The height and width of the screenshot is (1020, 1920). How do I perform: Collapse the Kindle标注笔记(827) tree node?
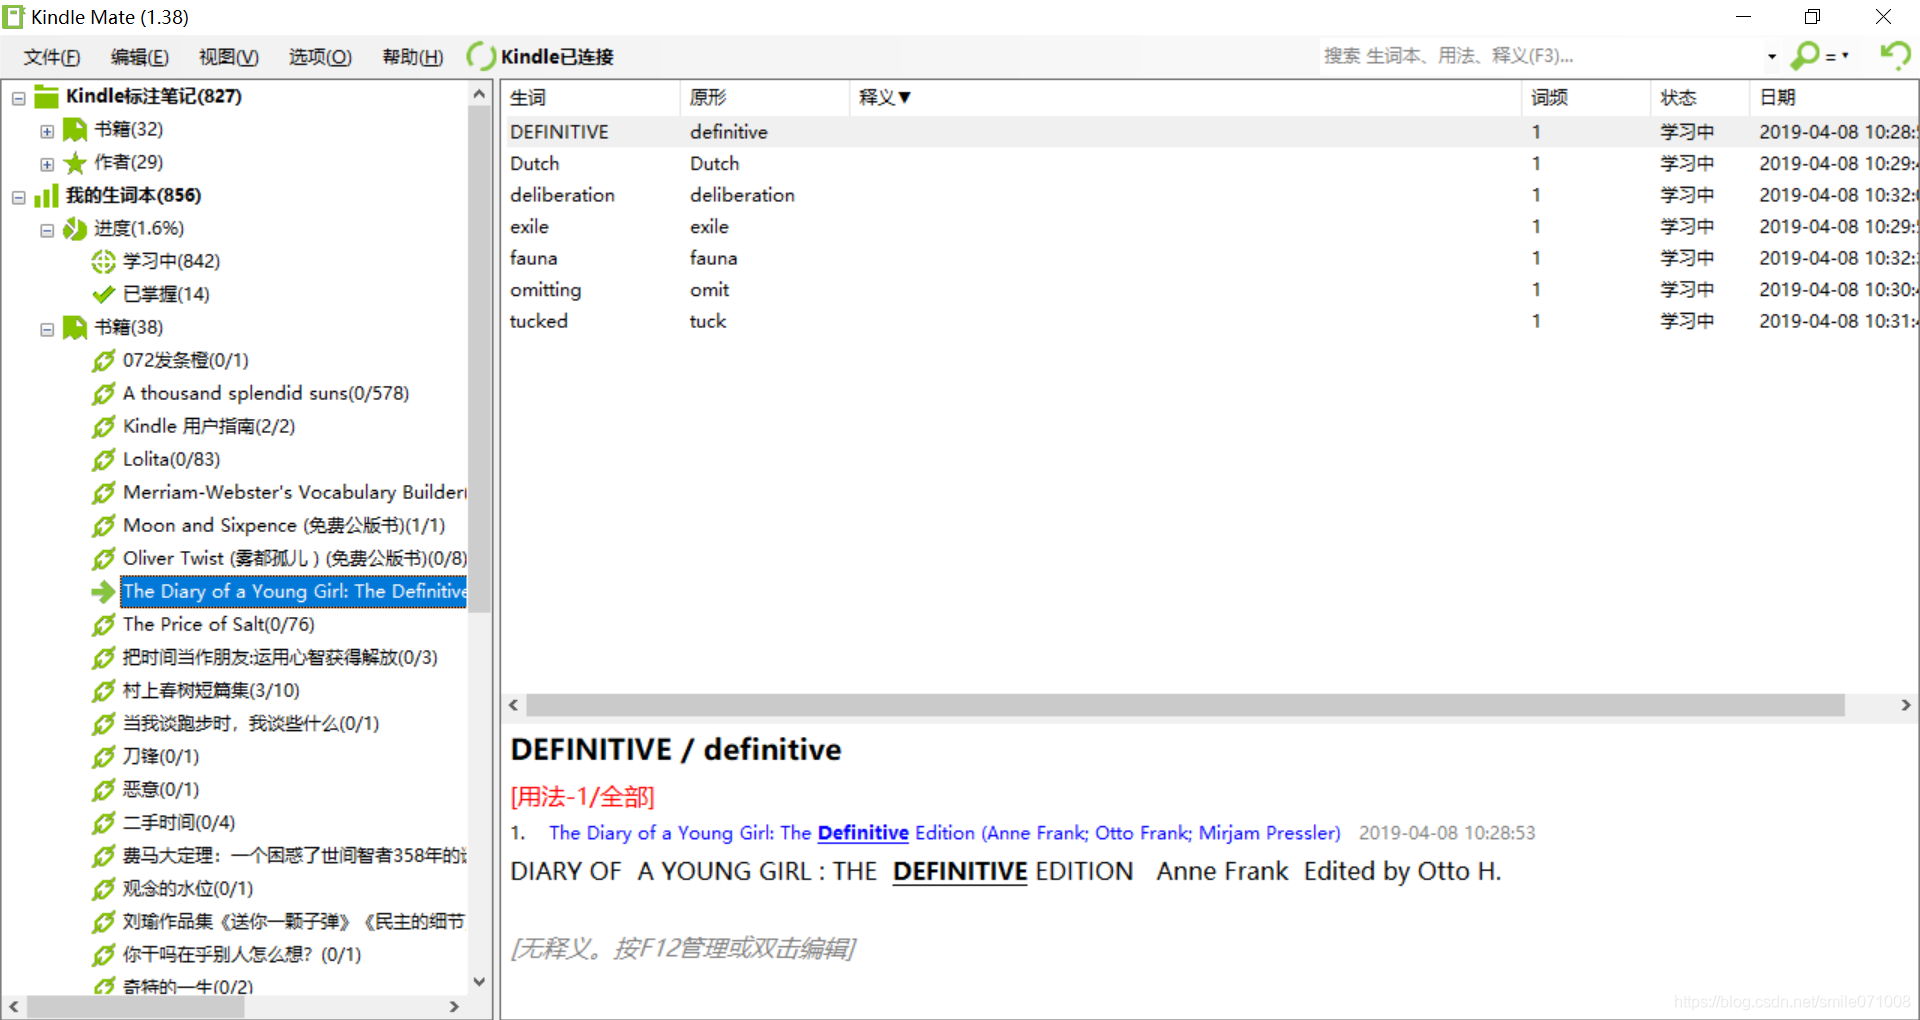pyautogui.click(x=18, y=98)
